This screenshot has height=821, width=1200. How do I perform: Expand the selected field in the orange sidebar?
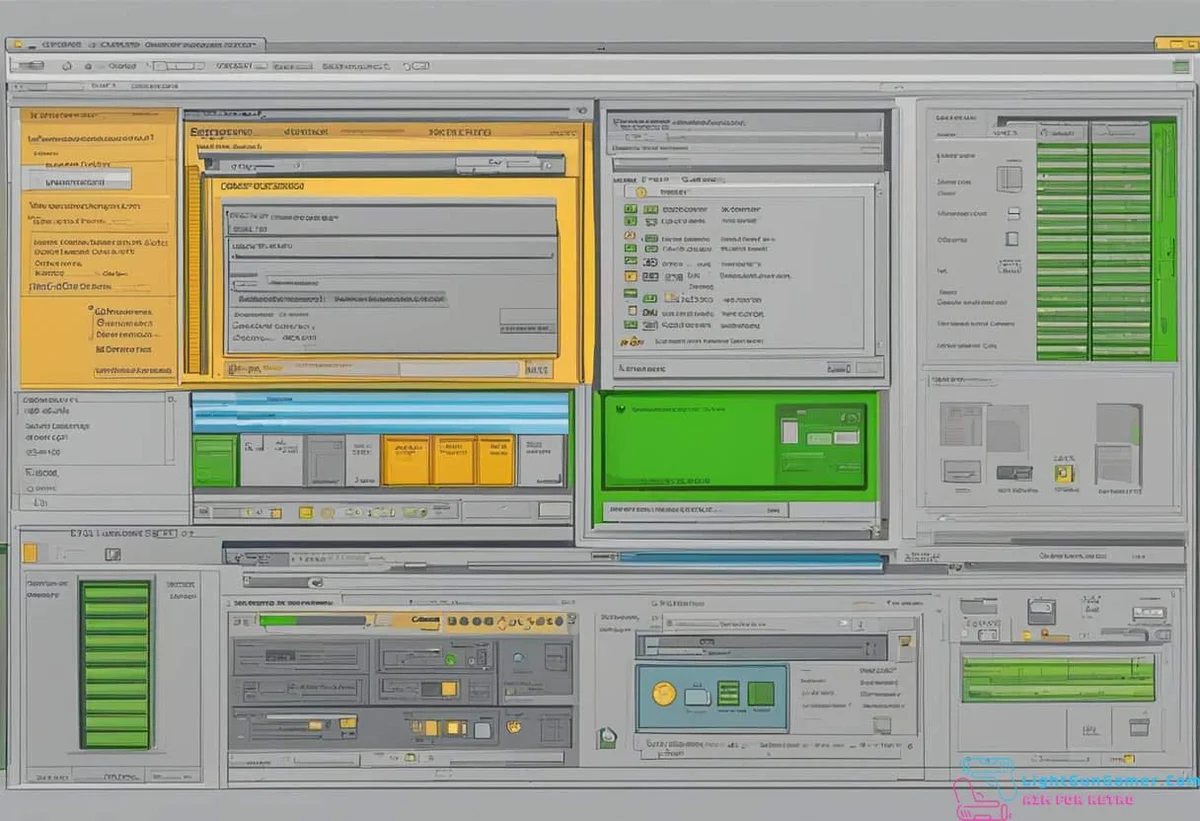click(x=79, y=180)
